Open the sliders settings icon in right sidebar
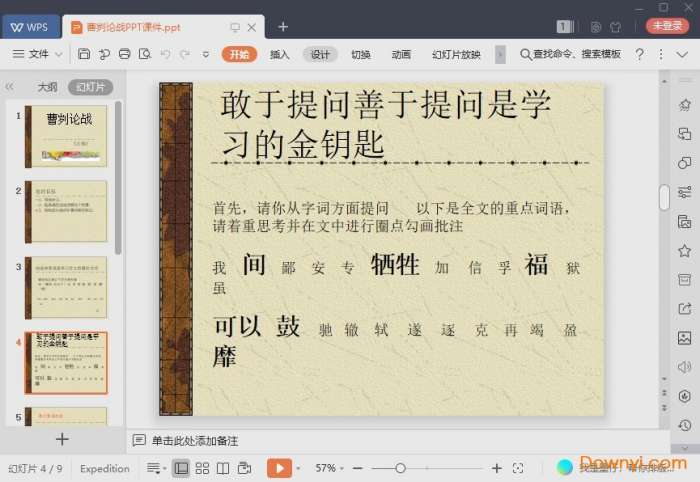 click(685, 192)
